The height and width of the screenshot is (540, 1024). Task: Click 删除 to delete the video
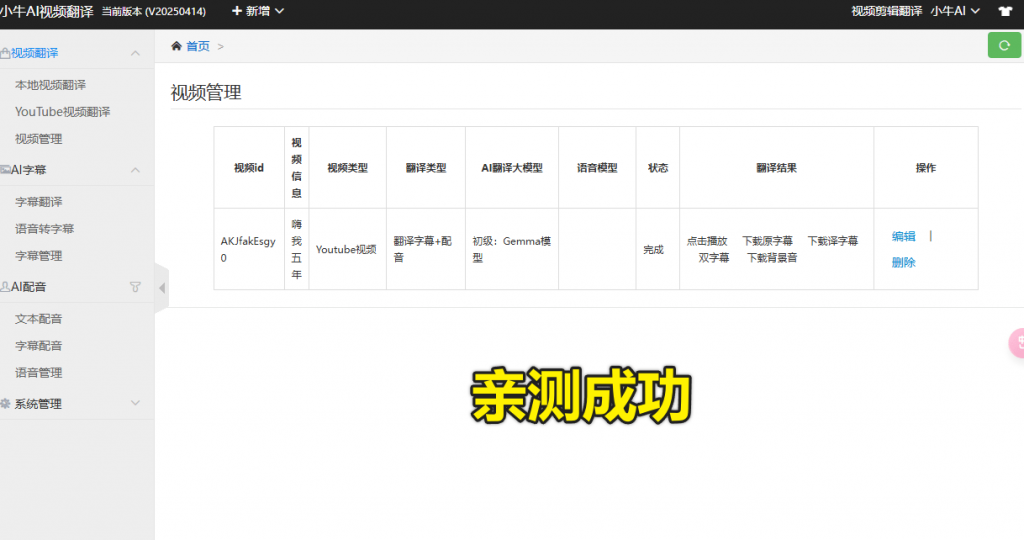tap(903, 263)
